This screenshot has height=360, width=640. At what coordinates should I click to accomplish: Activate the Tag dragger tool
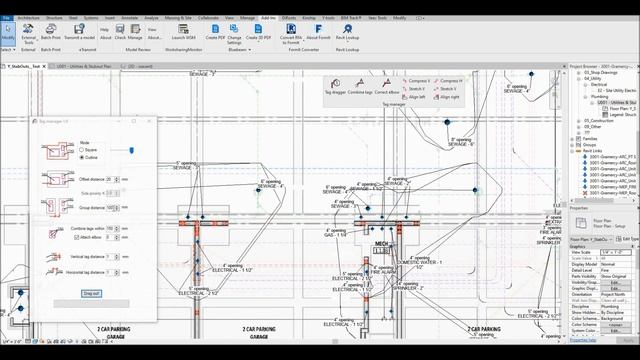tap(335, 87)
